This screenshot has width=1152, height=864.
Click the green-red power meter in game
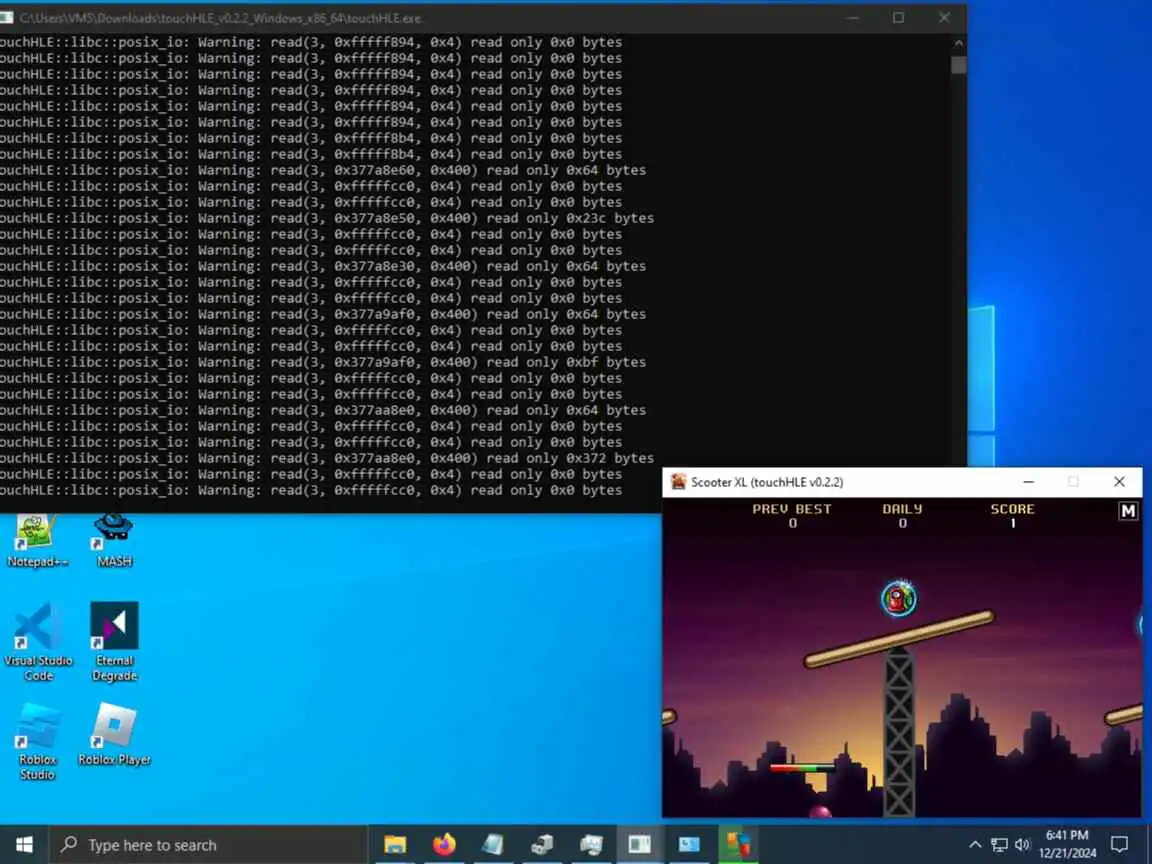tap(802, 768)
